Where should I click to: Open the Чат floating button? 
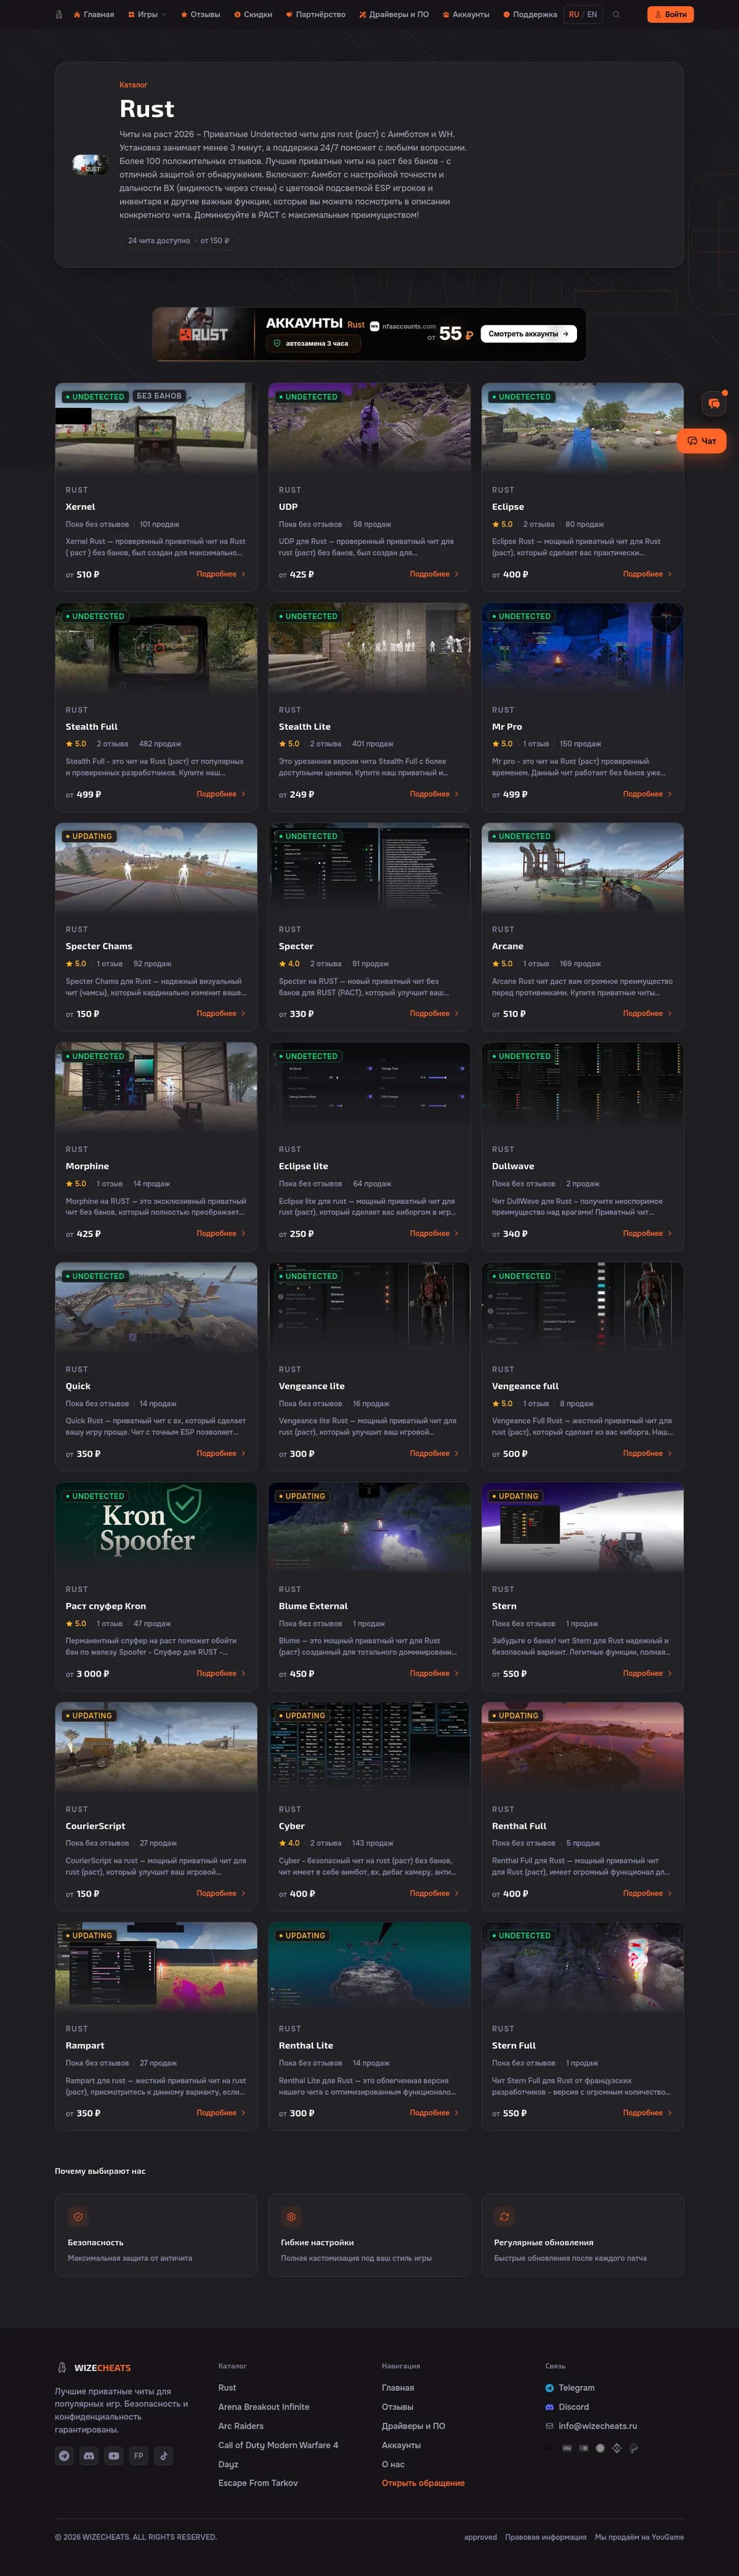coord(702,441)
